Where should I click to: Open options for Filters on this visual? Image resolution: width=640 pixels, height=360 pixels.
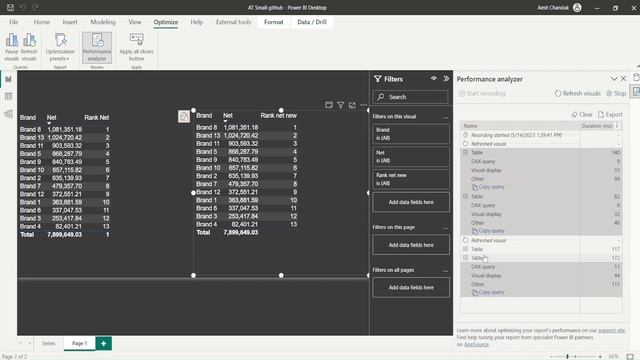tap(445, 117)
